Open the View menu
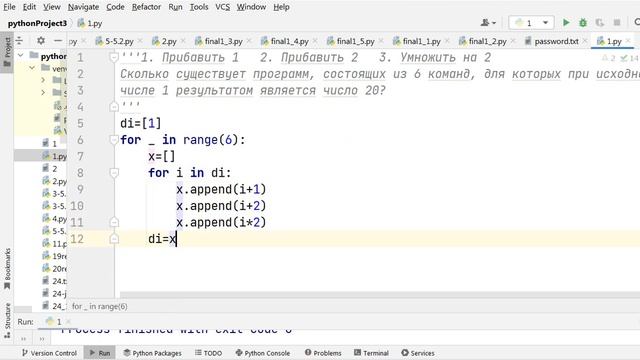Image resolution: width=640 pixels, height=360 pixels. [52, 7]
